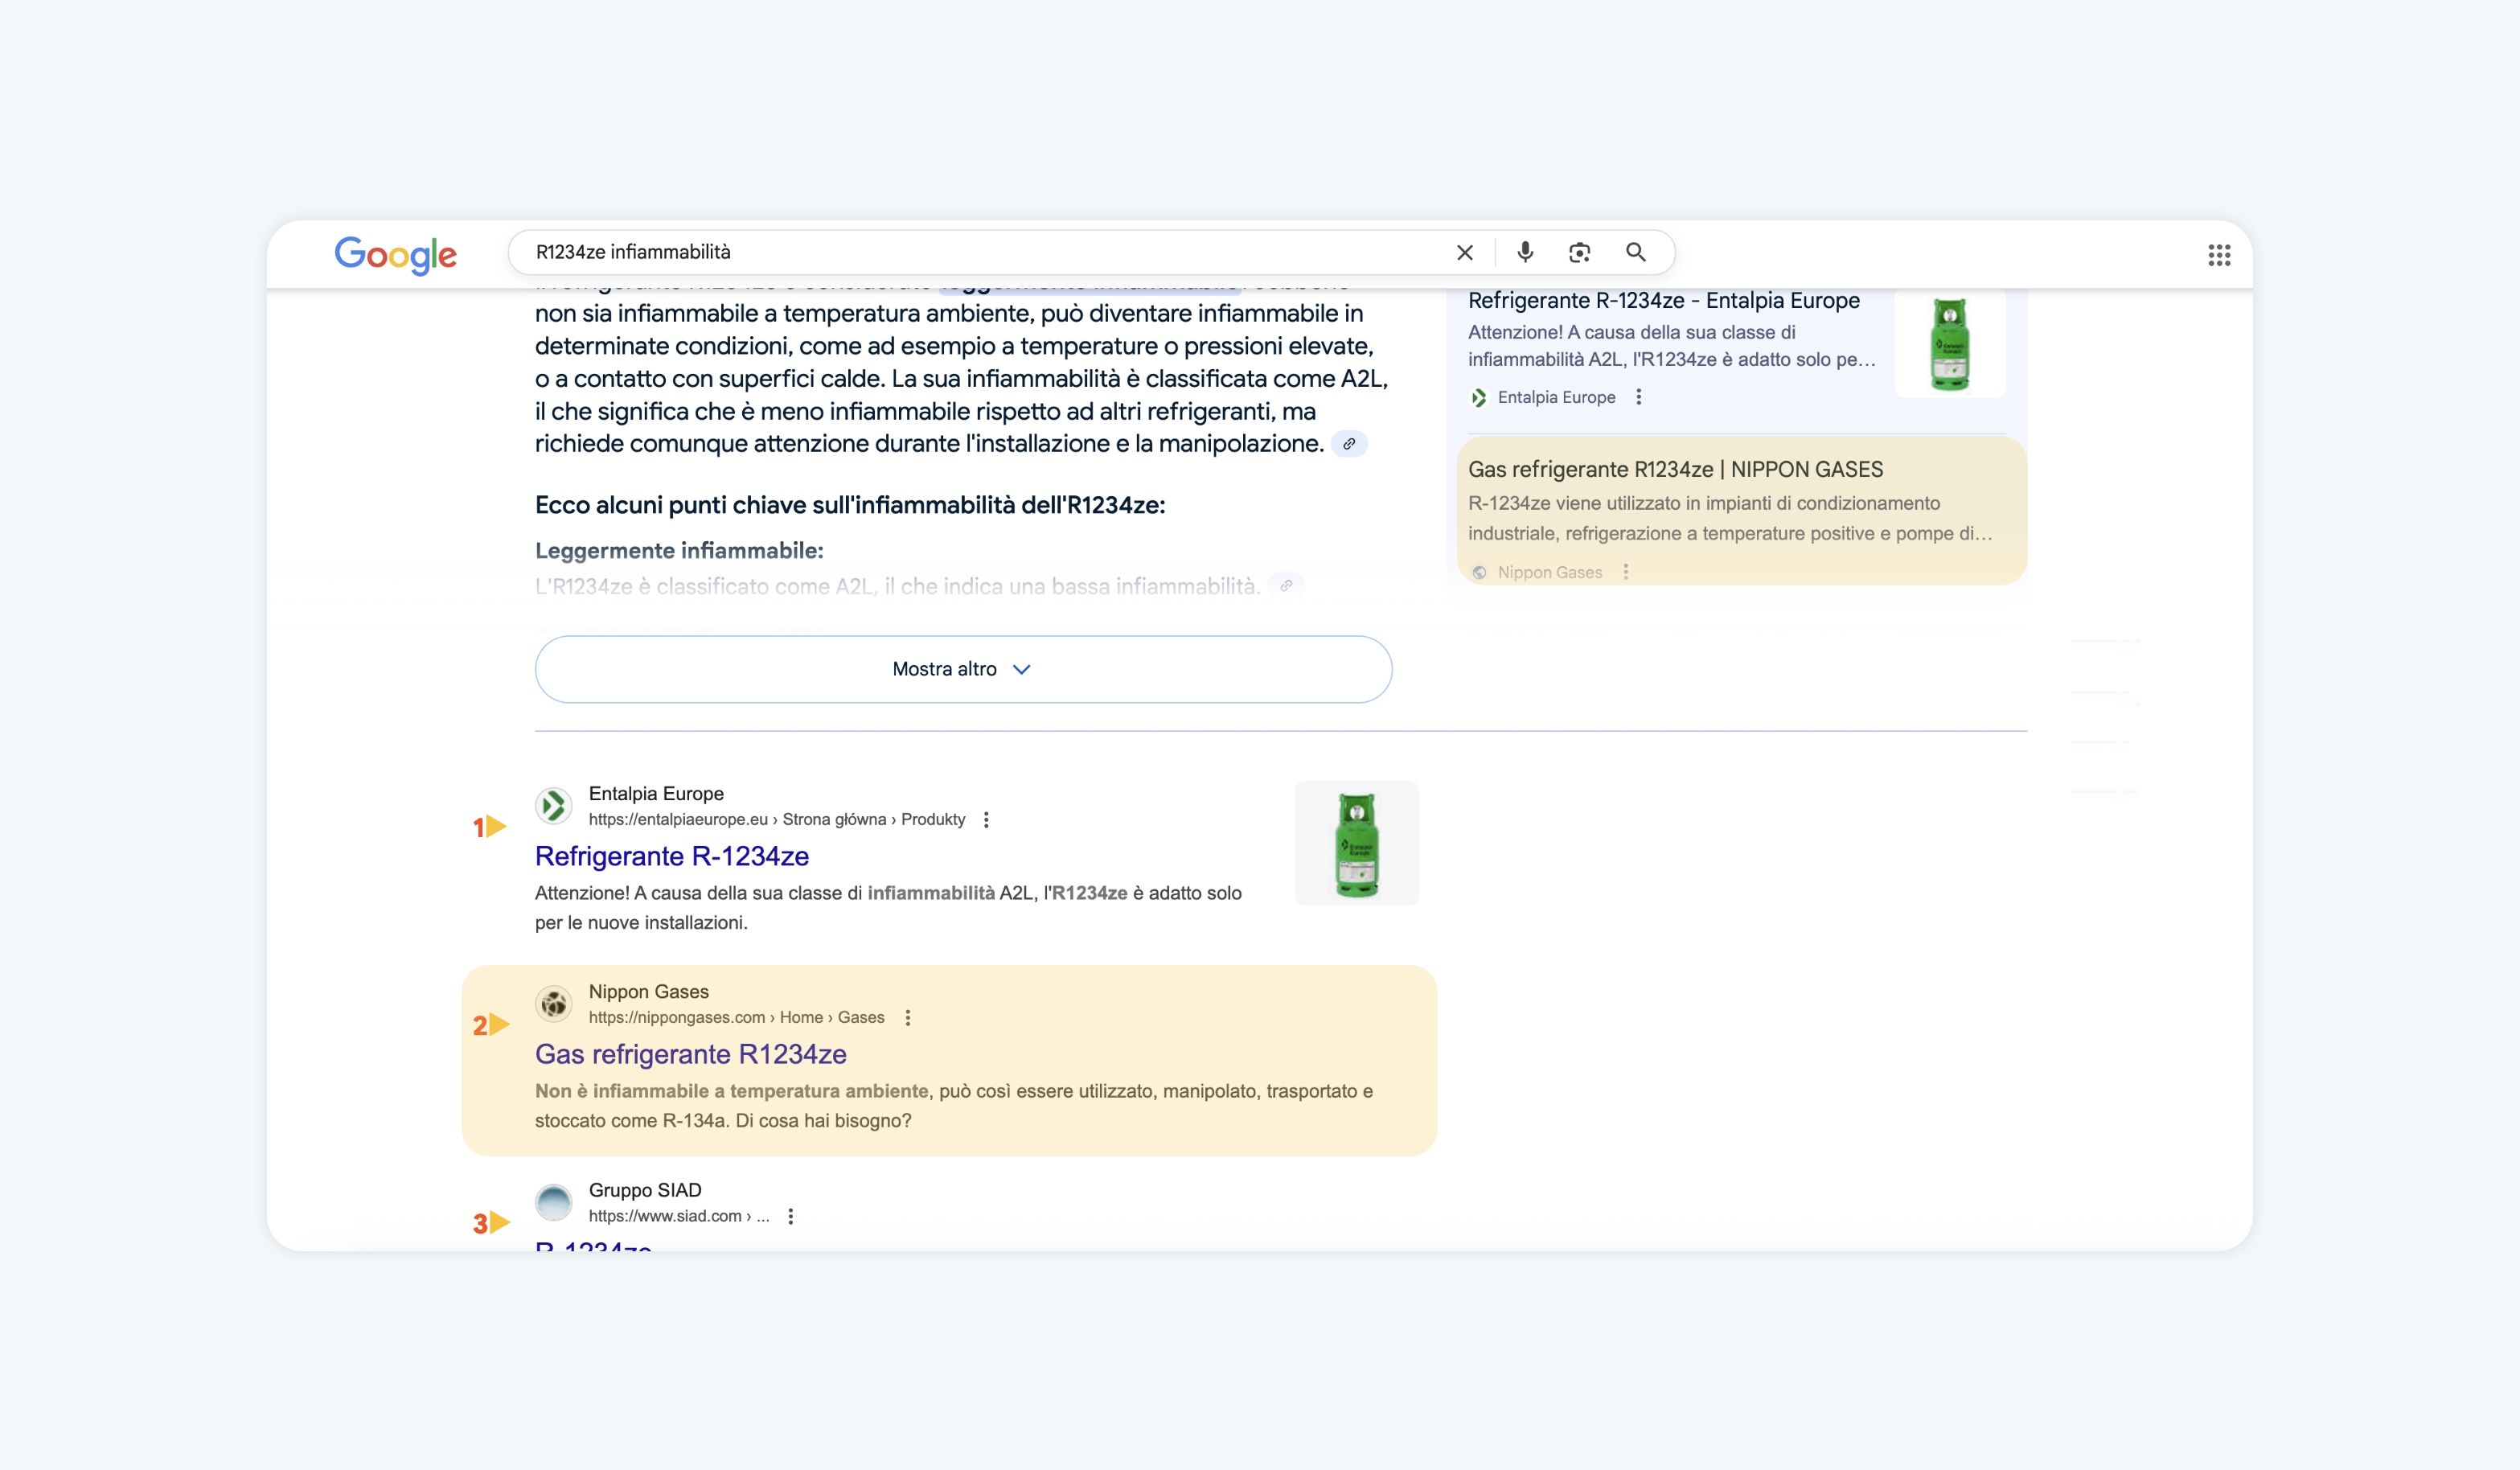2520x1470 pixels.
Task: Clear the search query with X
Action: point(1465,253)
